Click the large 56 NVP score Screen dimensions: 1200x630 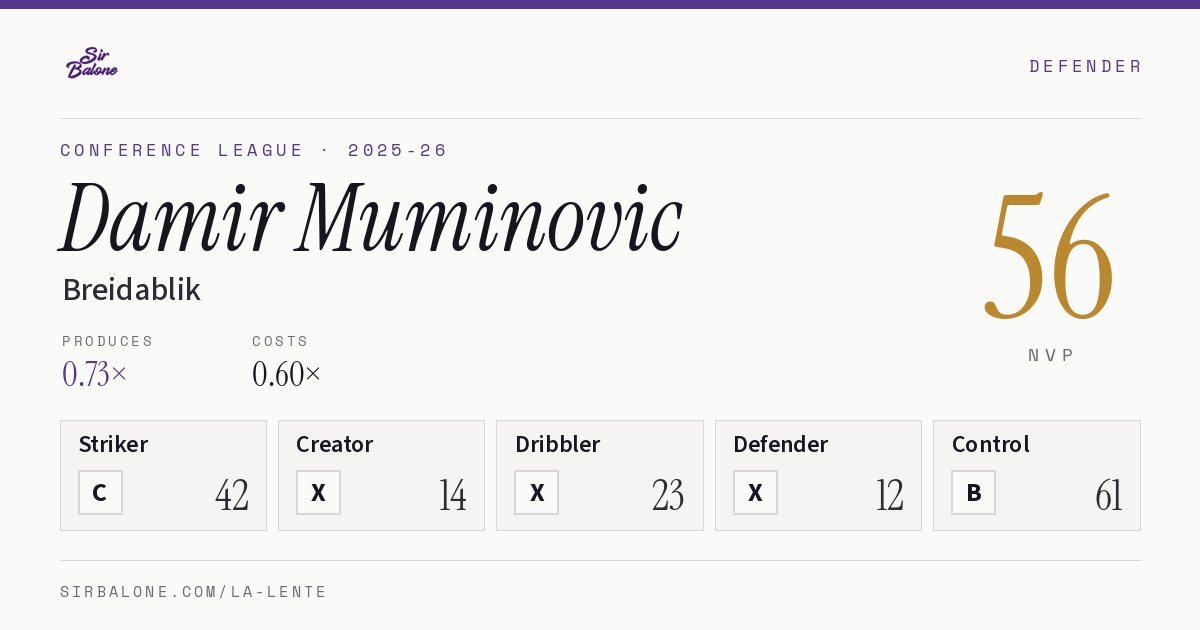pyautogui.click(x=1050, y=256)
